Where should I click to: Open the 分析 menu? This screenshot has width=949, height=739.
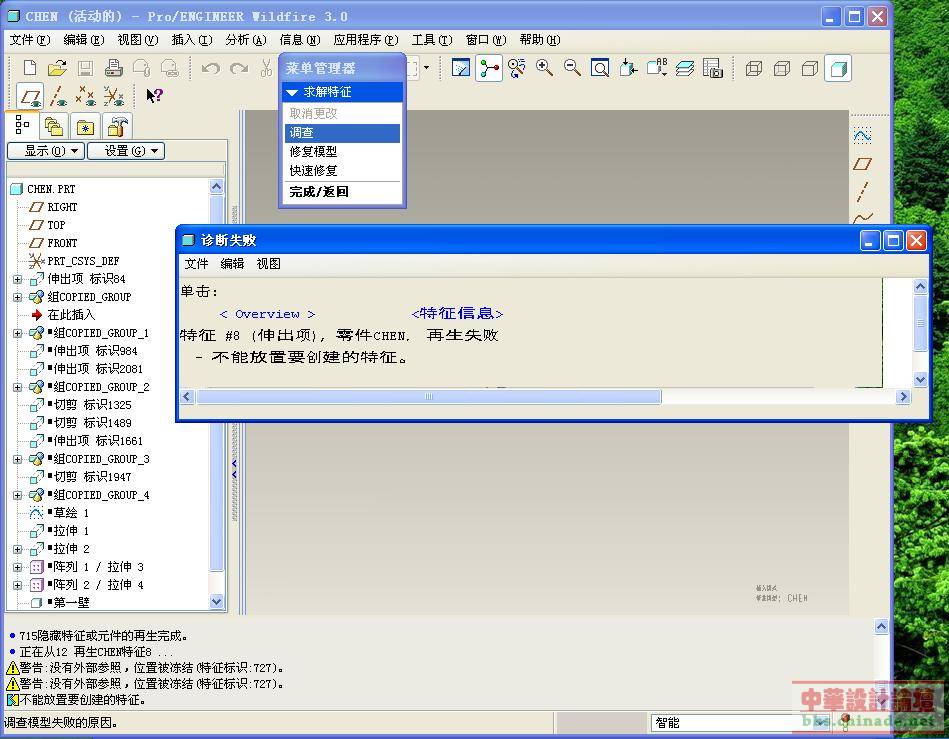pyautogui.click(x=246, y=40)
